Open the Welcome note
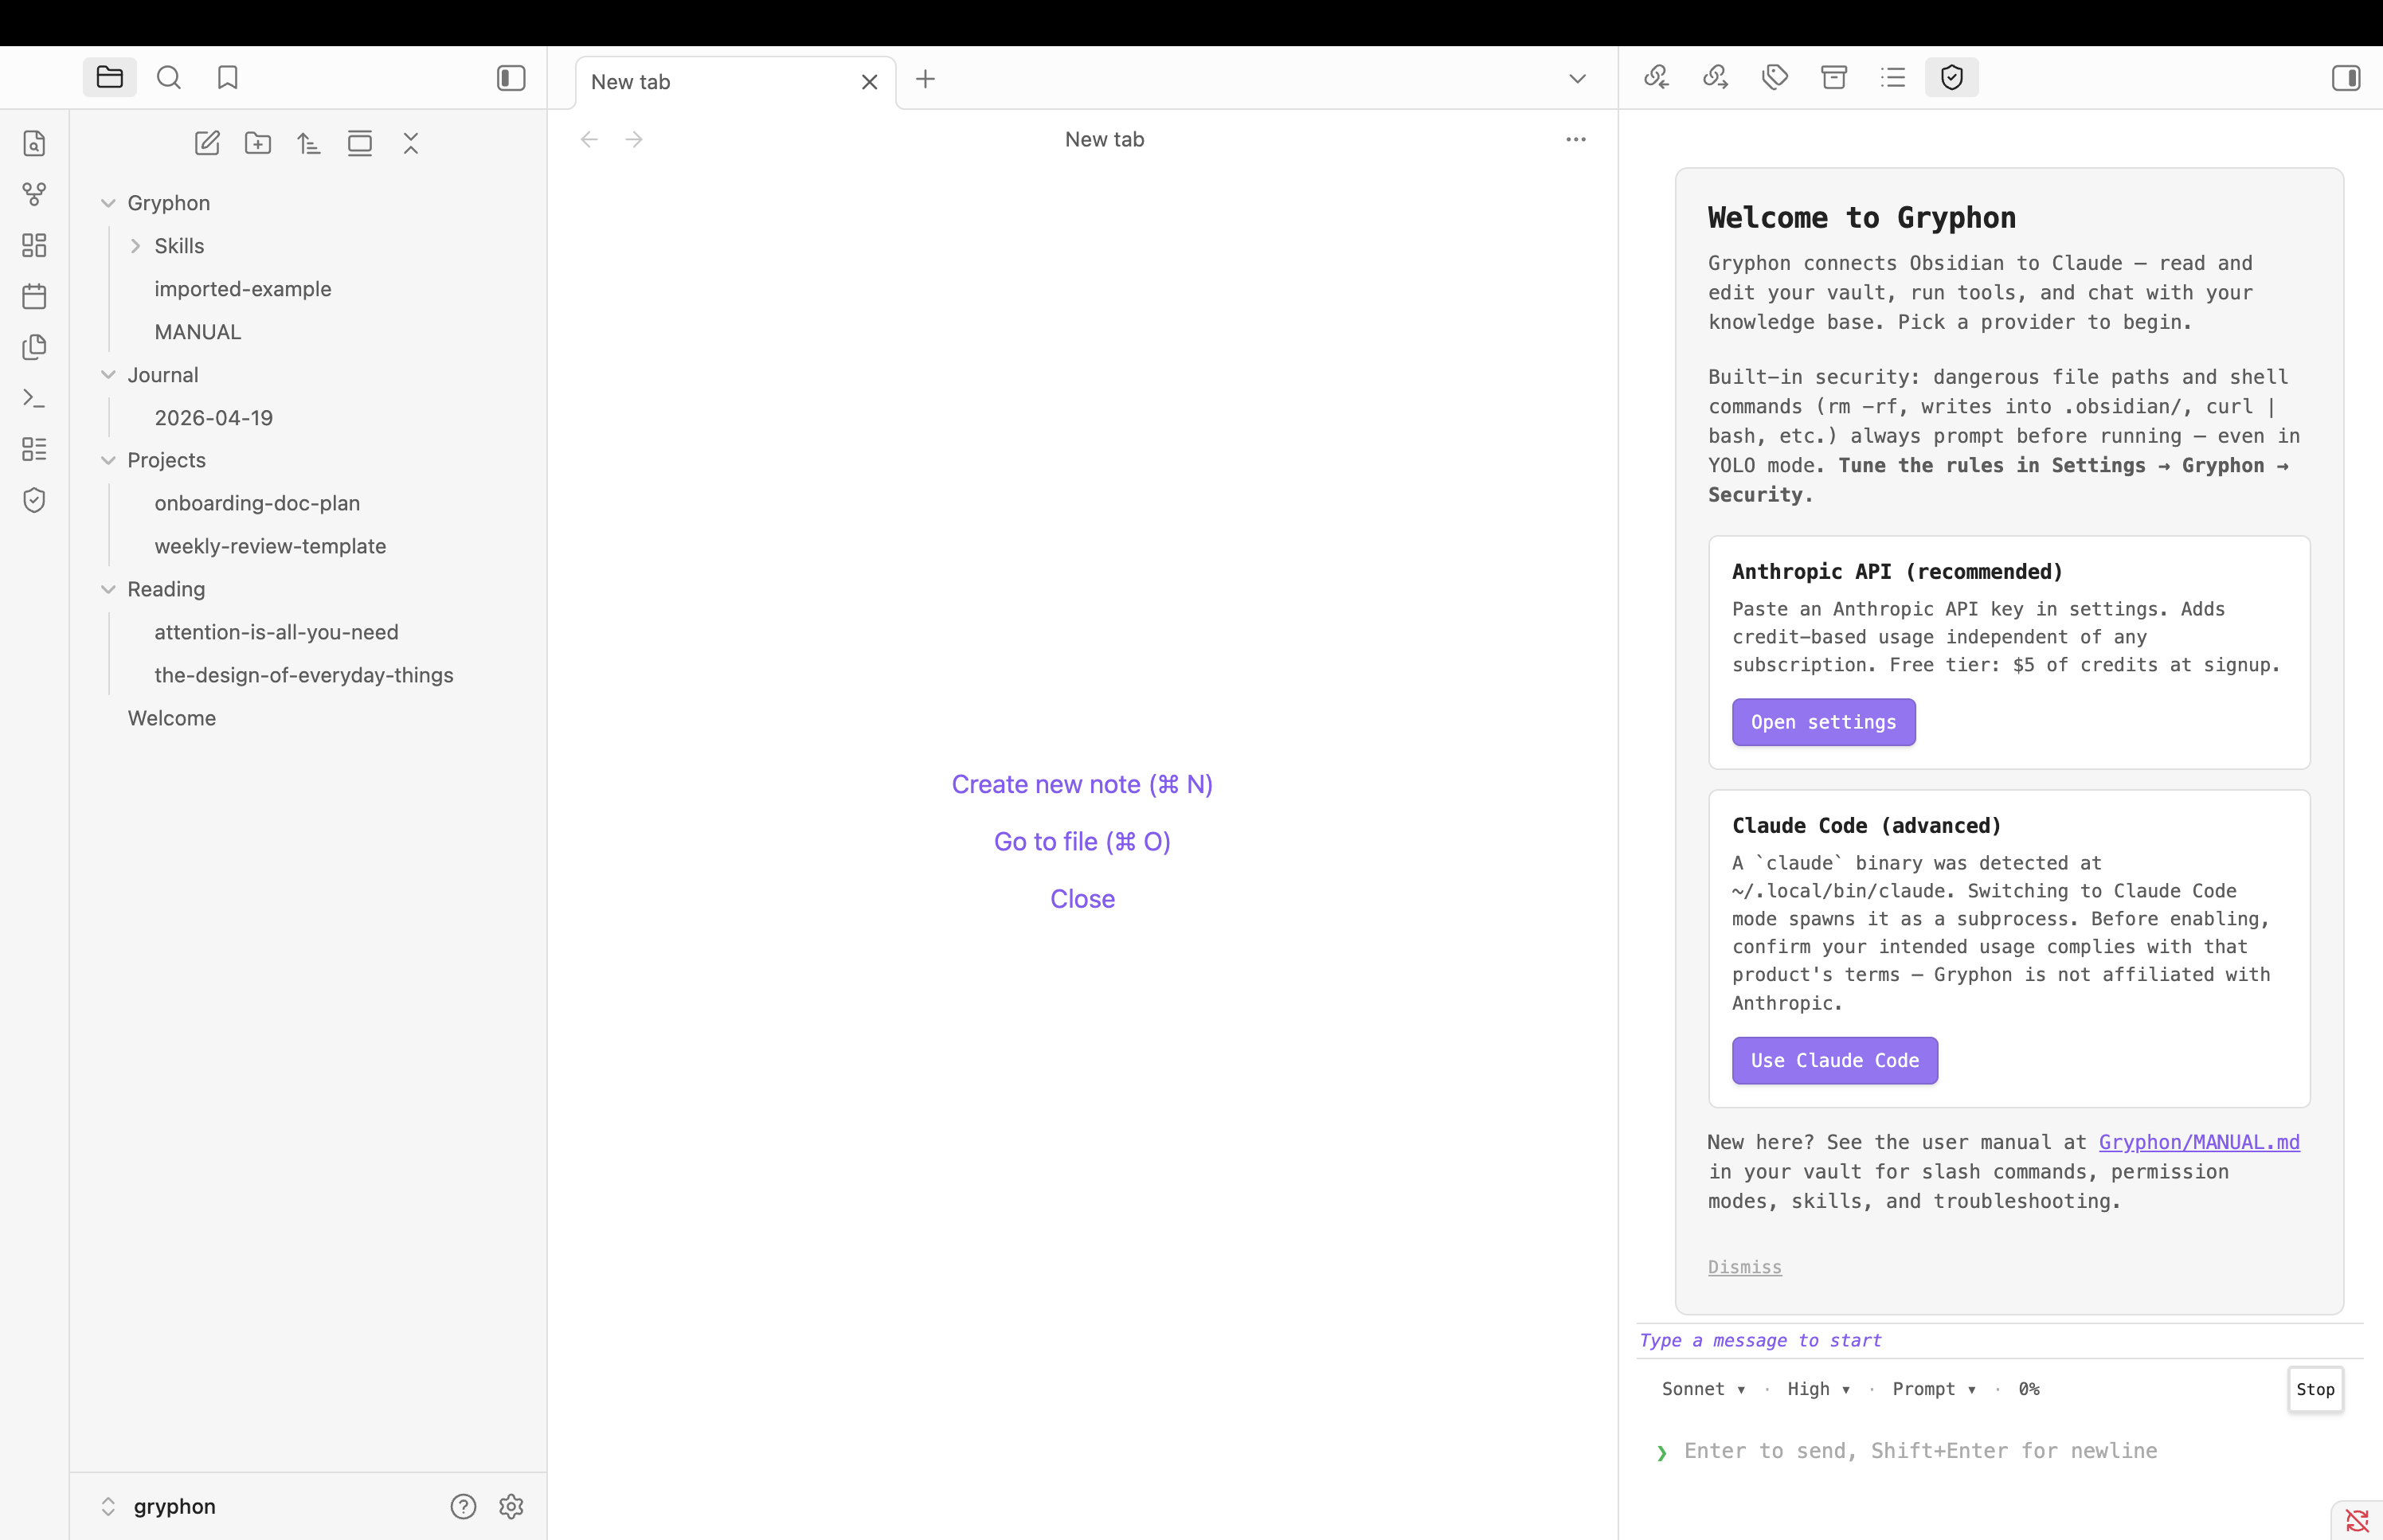The height and width of the screenshot is (1540, 2383). click(172, 719)
